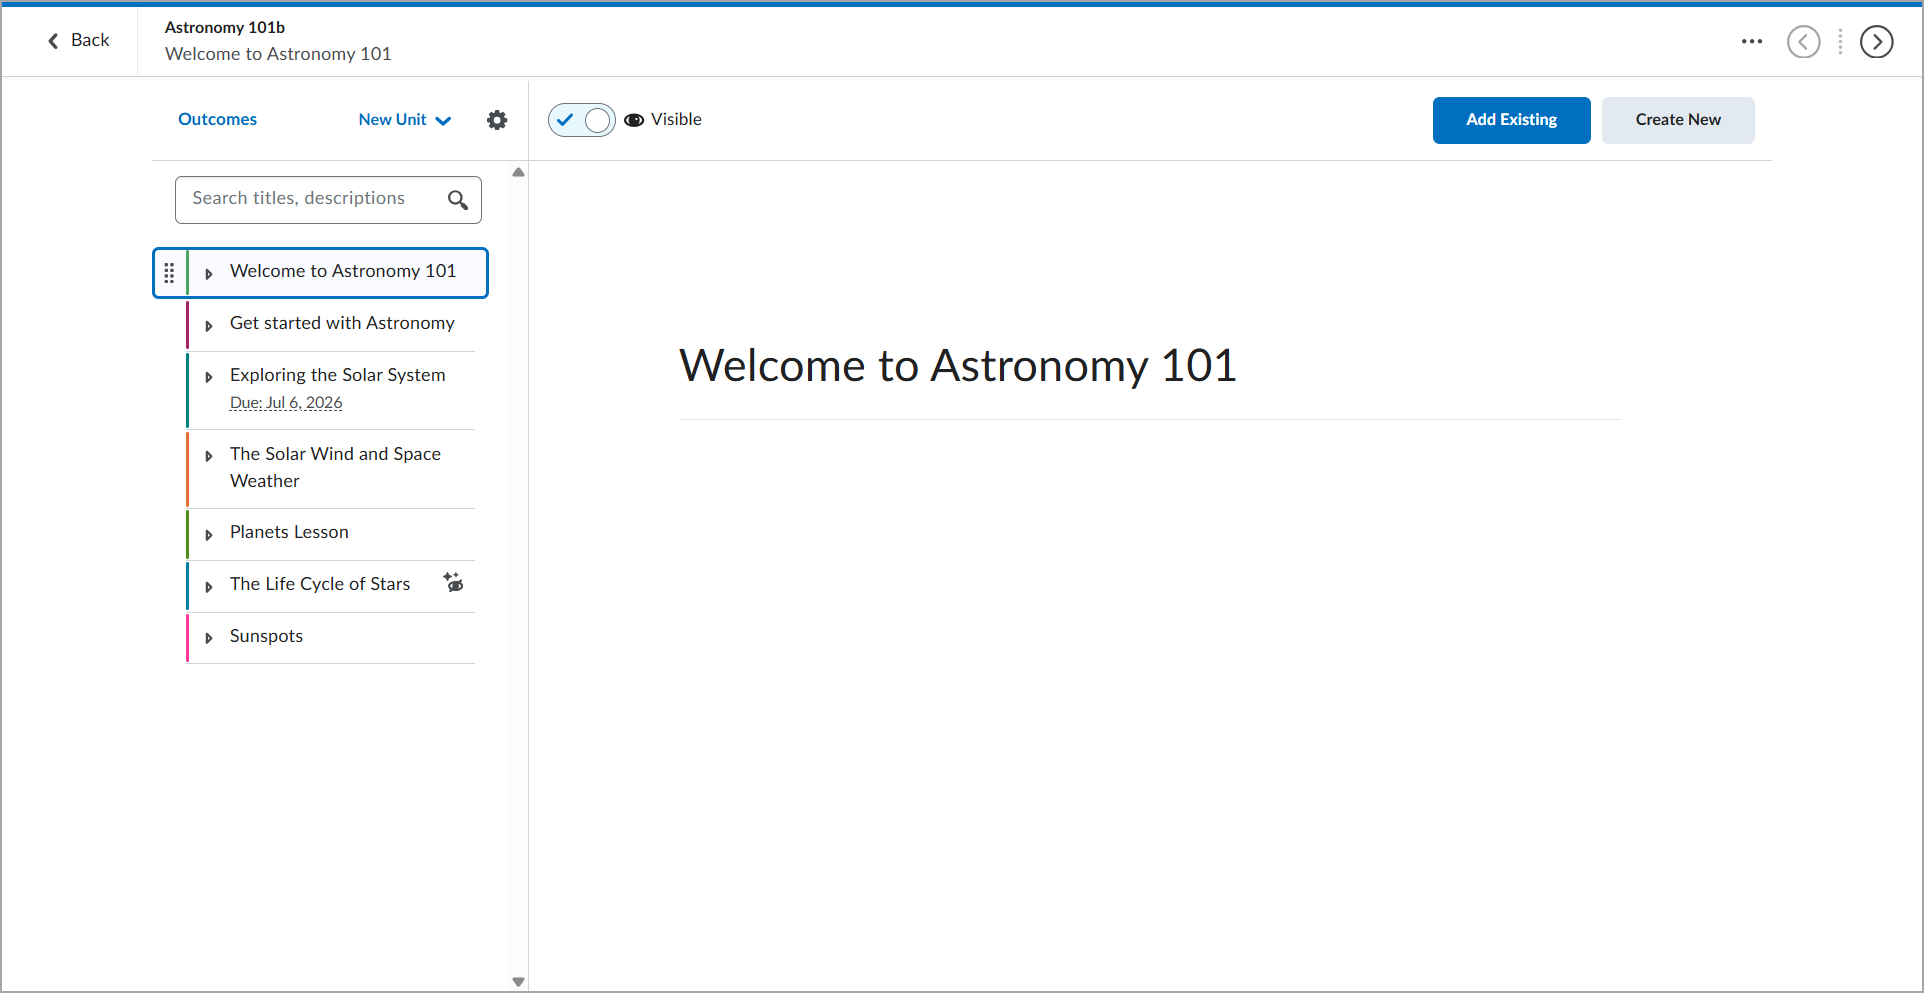Grab the drag handle on Welcome unit

tap(169, 273)
